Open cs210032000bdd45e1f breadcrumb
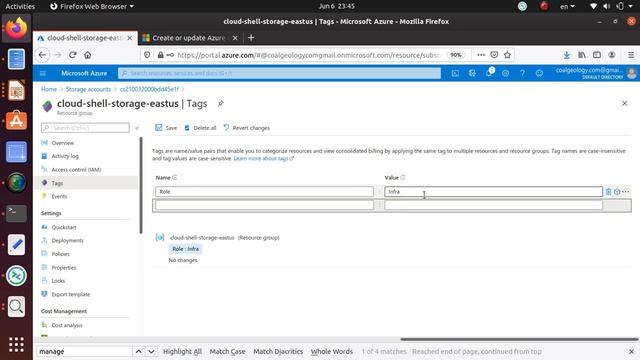Viewport: 640px width, 360px height. pyautogui.click(x=149, y=89)
